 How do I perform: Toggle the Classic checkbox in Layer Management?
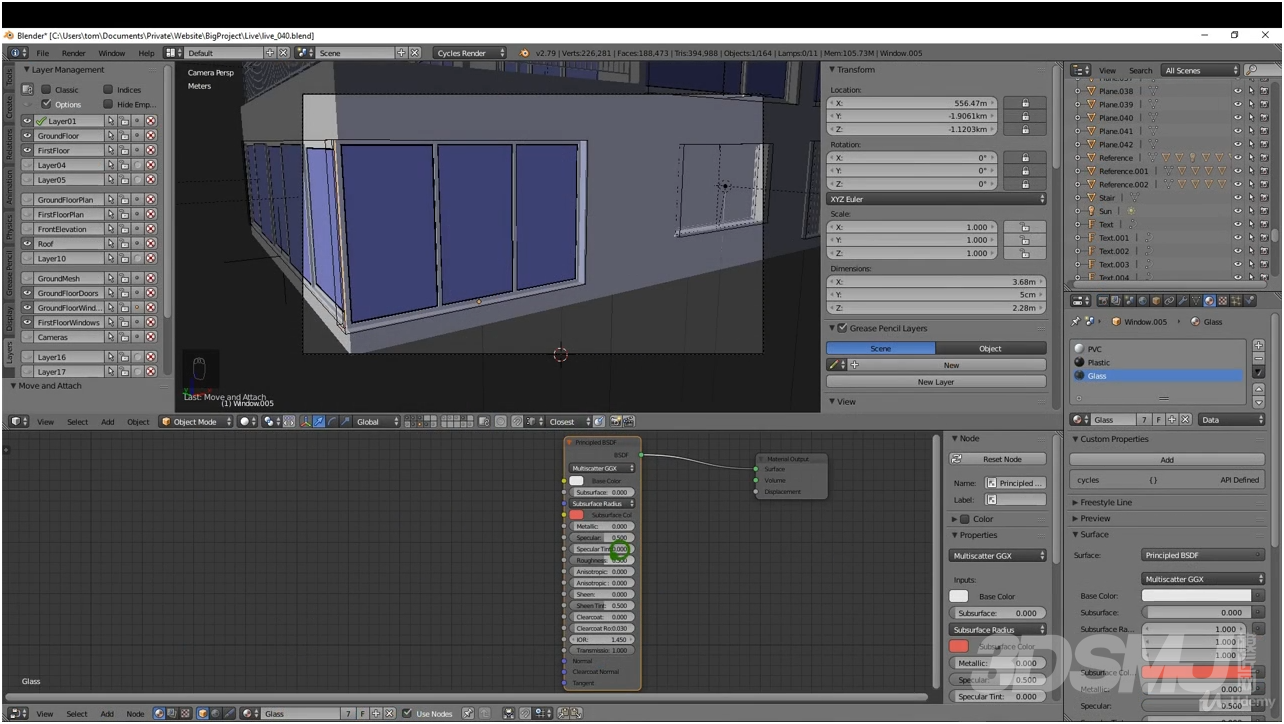pos(46,89)
